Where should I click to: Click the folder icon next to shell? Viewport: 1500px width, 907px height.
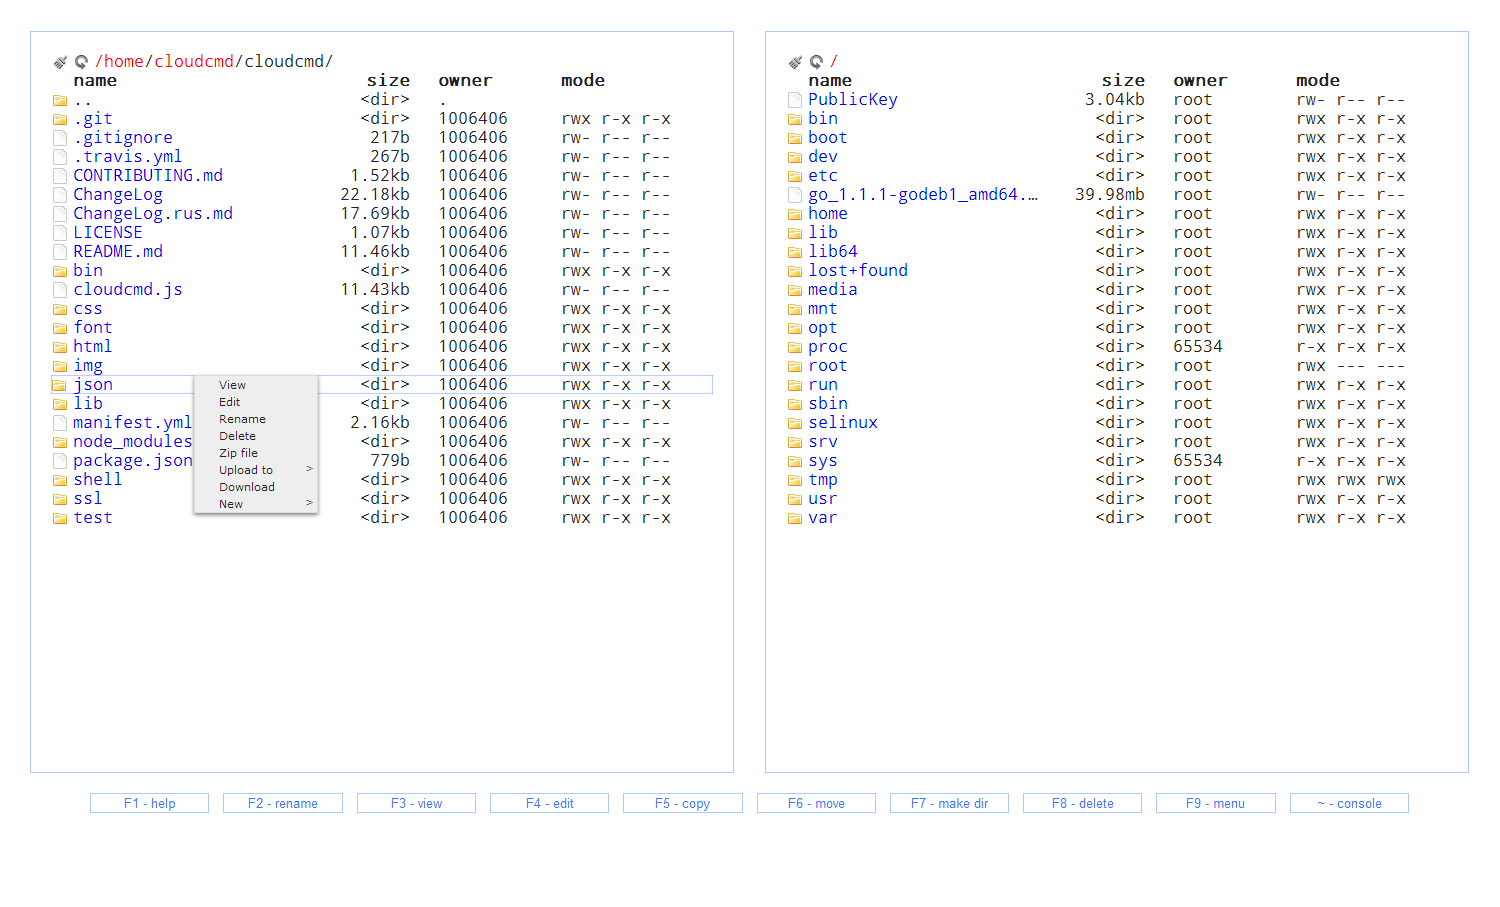pos(60,480)
